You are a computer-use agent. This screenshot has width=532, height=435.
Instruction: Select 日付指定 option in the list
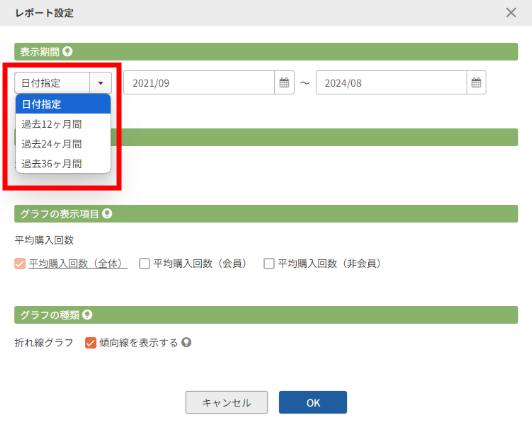pos(63,104)
